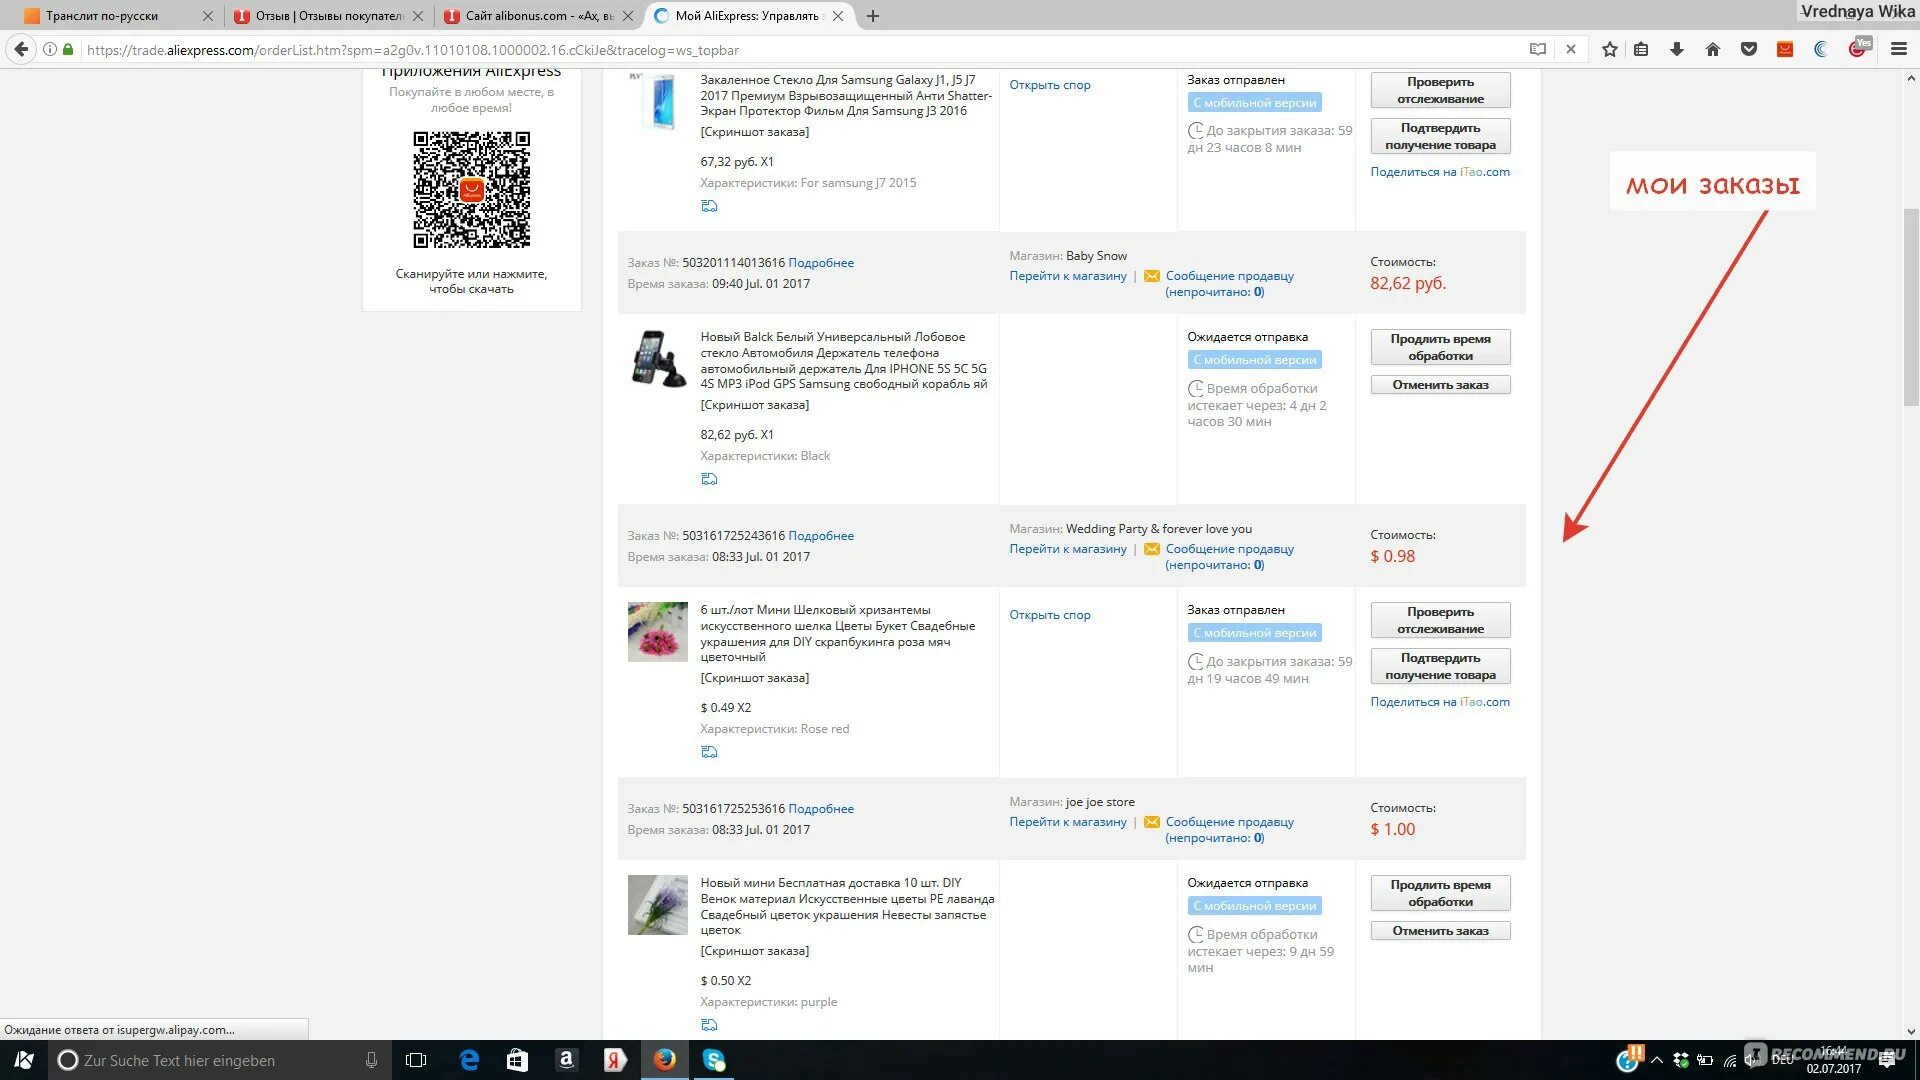Image resolution: width=1920 pixels, height=1080 pixels.
Task: Click truck icon under phone holder item
Action: [x=709, y=479]
